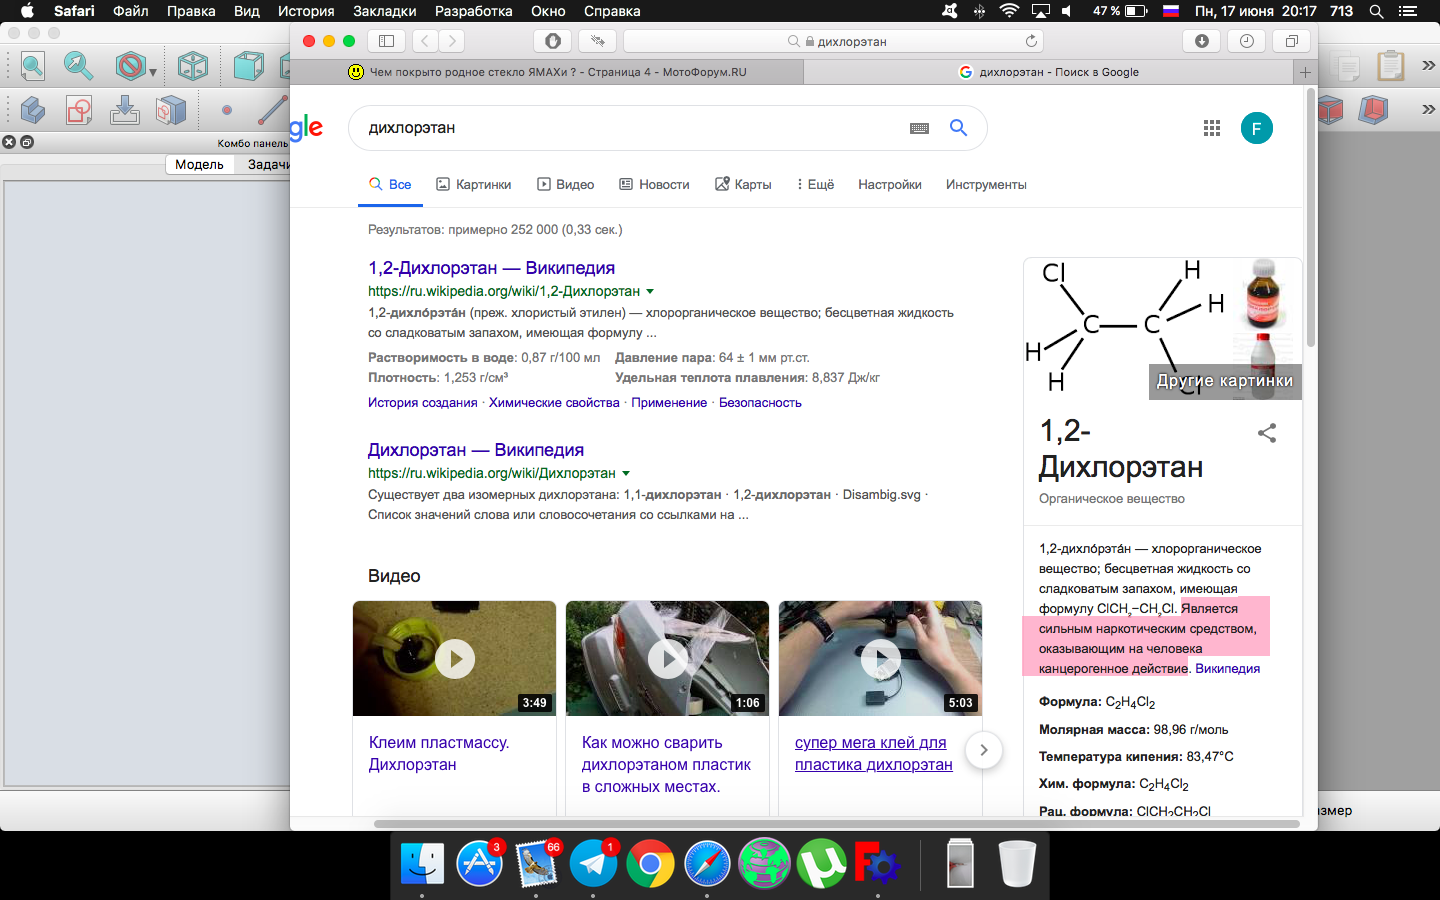
Task: Switch to the Картинки search tab
Action: click(474, 185)
